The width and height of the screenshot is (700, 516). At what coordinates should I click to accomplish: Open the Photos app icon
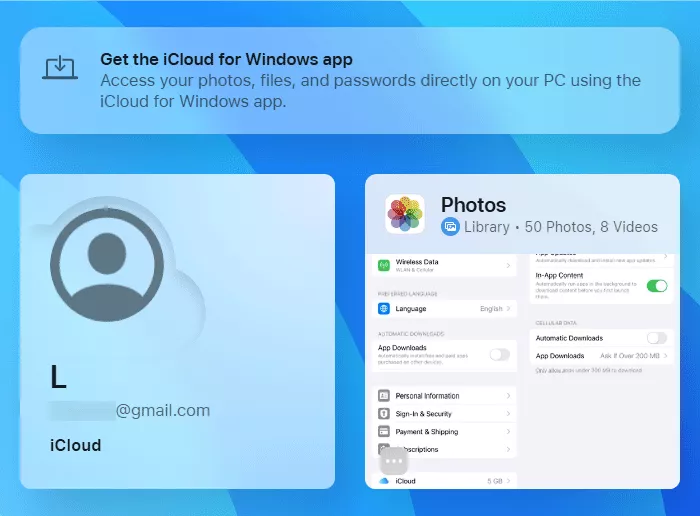click(405, 214)
